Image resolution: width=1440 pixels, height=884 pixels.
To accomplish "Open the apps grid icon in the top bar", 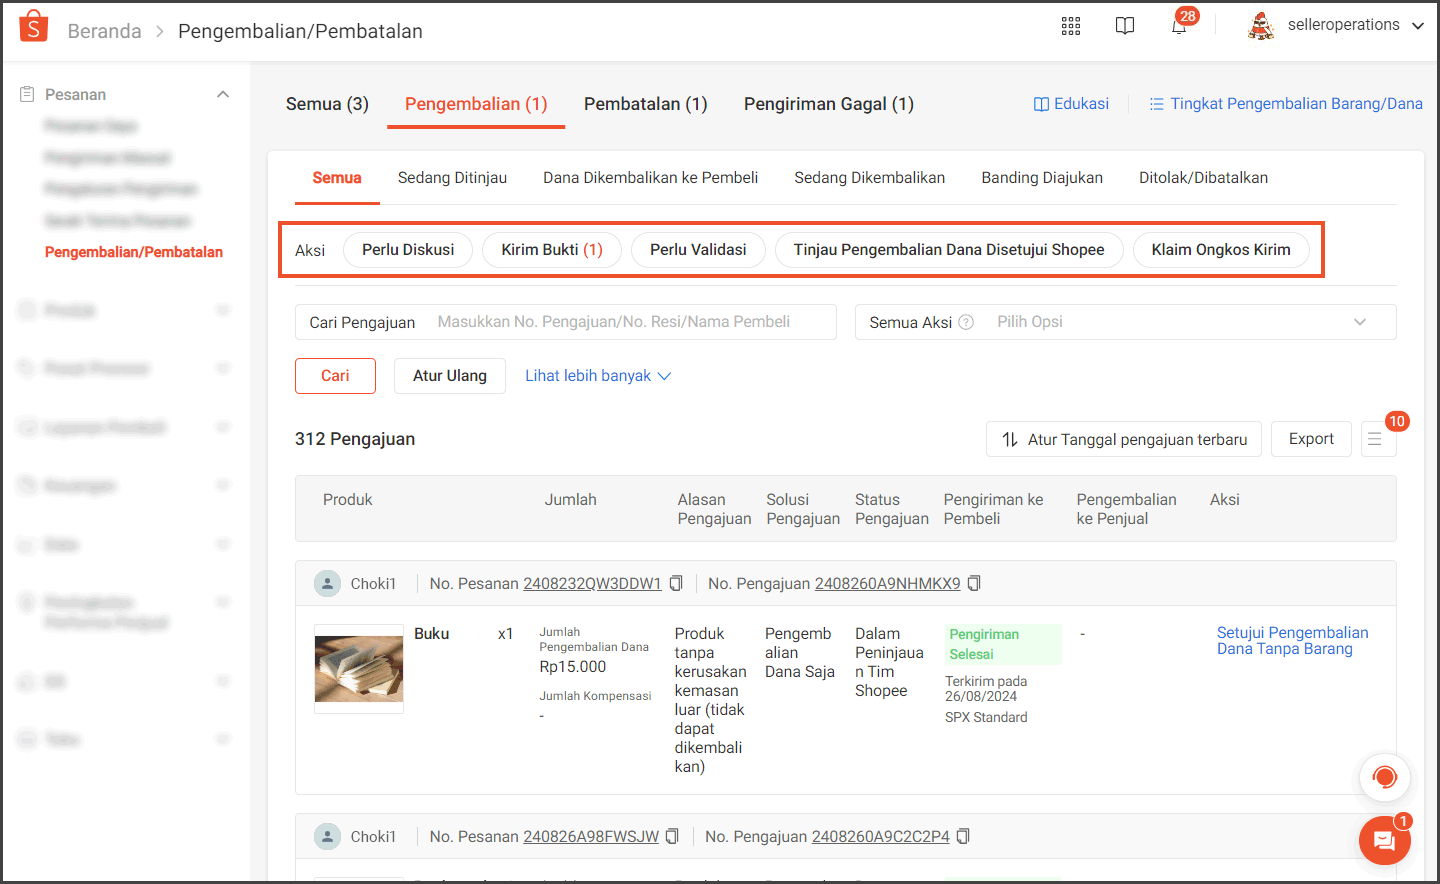I will click(1070, 25).
